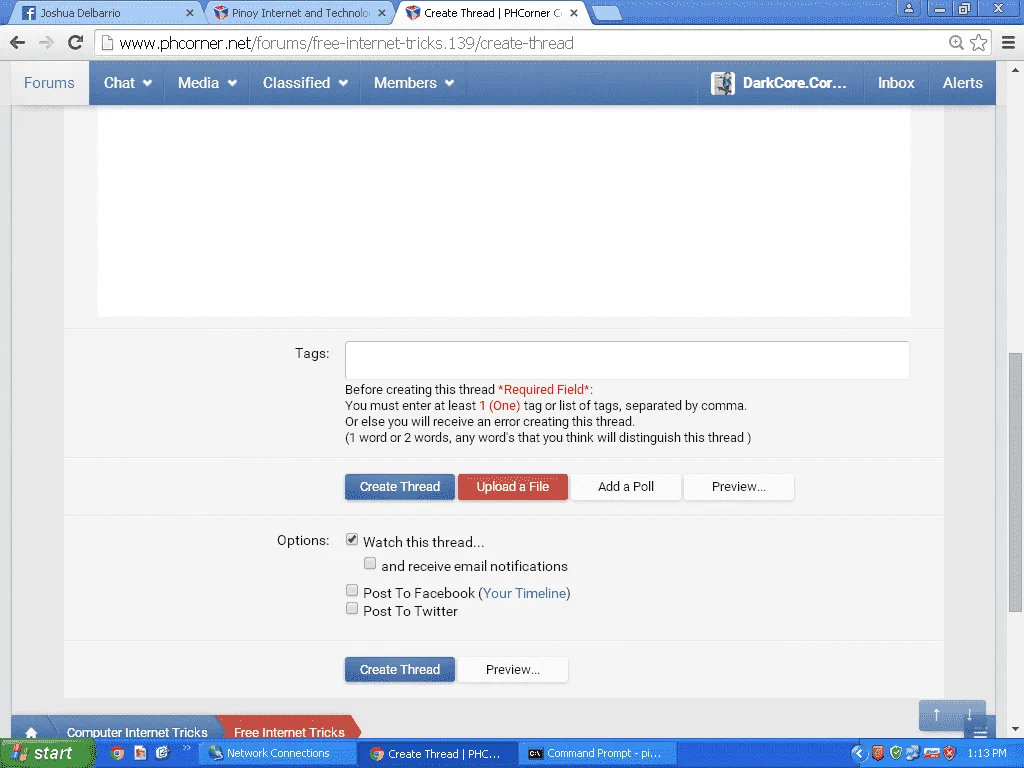This screenshot has width=1024, height=768.
Task: Open the Chrome hamburger menu
Action: (1008, 43)
